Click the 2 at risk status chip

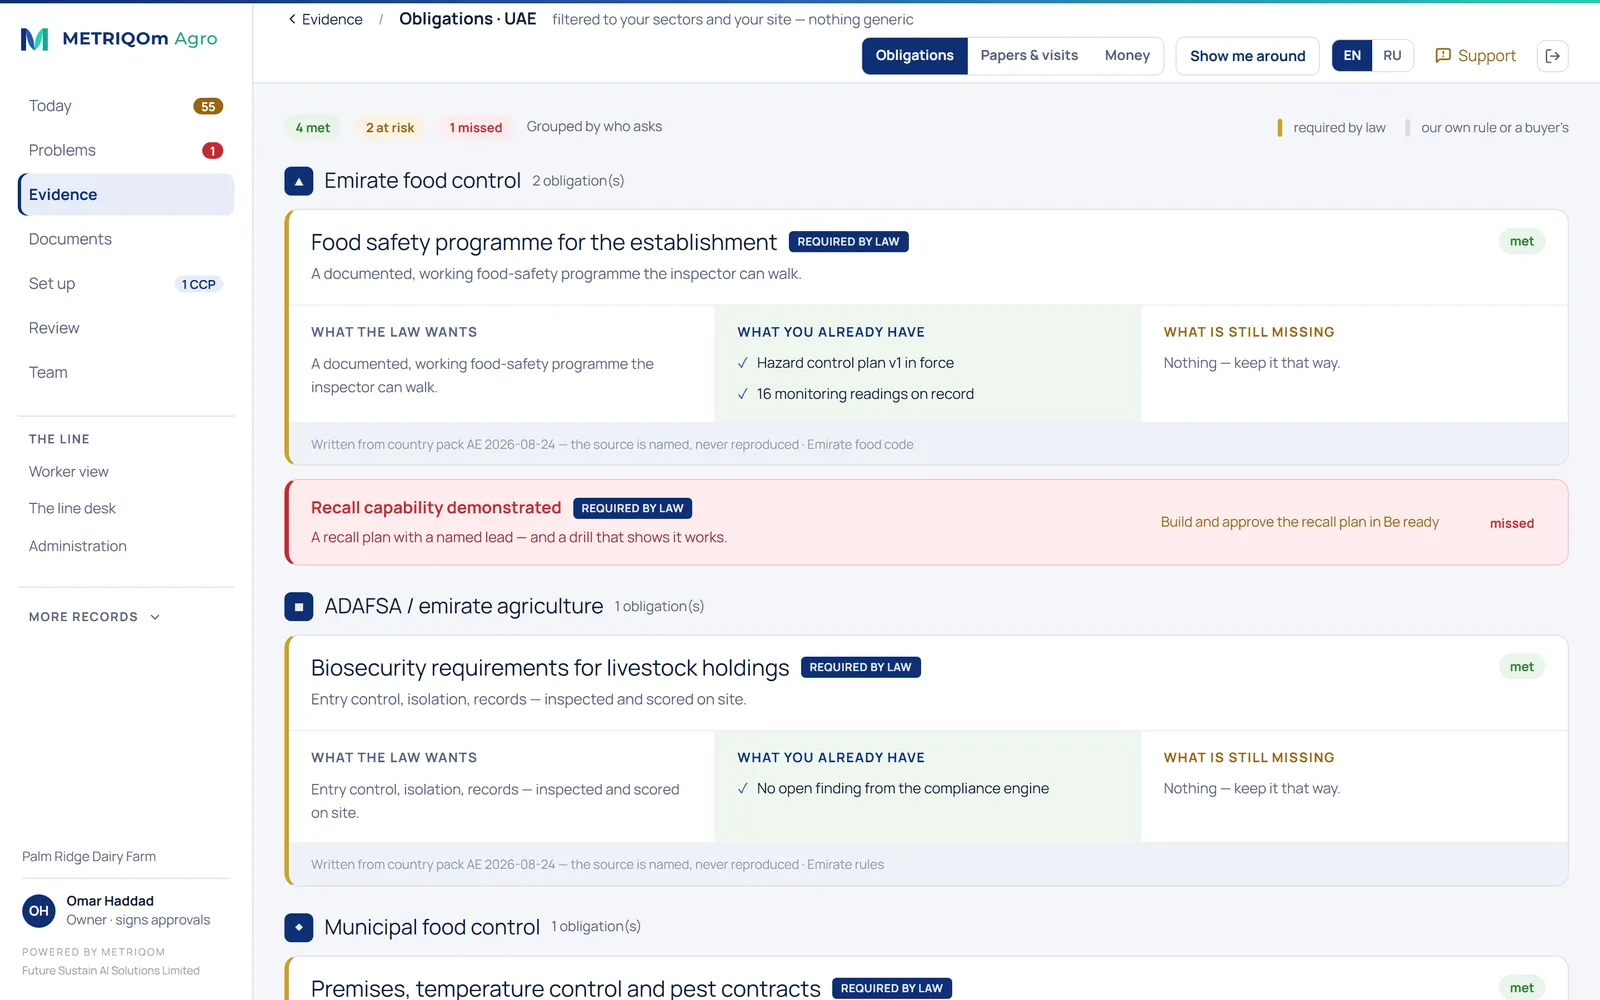point(390,128)
